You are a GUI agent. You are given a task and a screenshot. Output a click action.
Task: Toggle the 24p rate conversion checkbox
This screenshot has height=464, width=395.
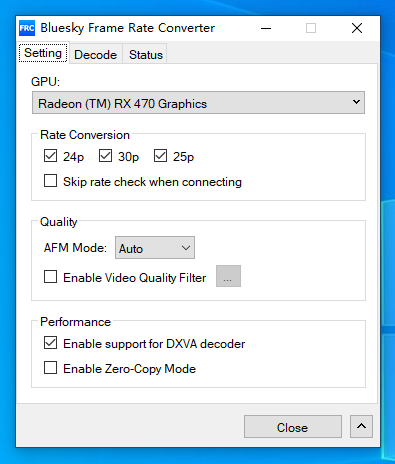(50, 156)
